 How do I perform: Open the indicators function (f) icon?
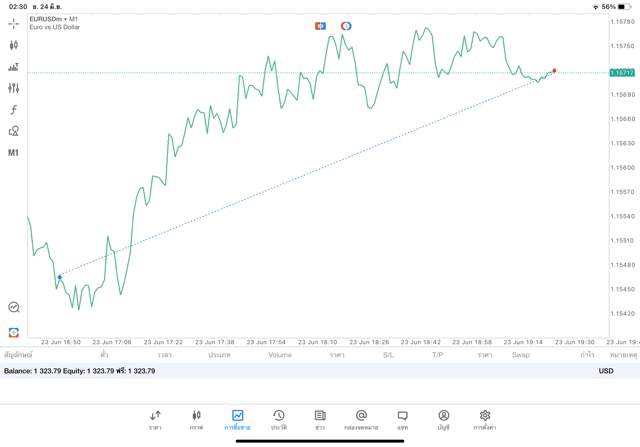pyautogui.click(x=14, y=110)
